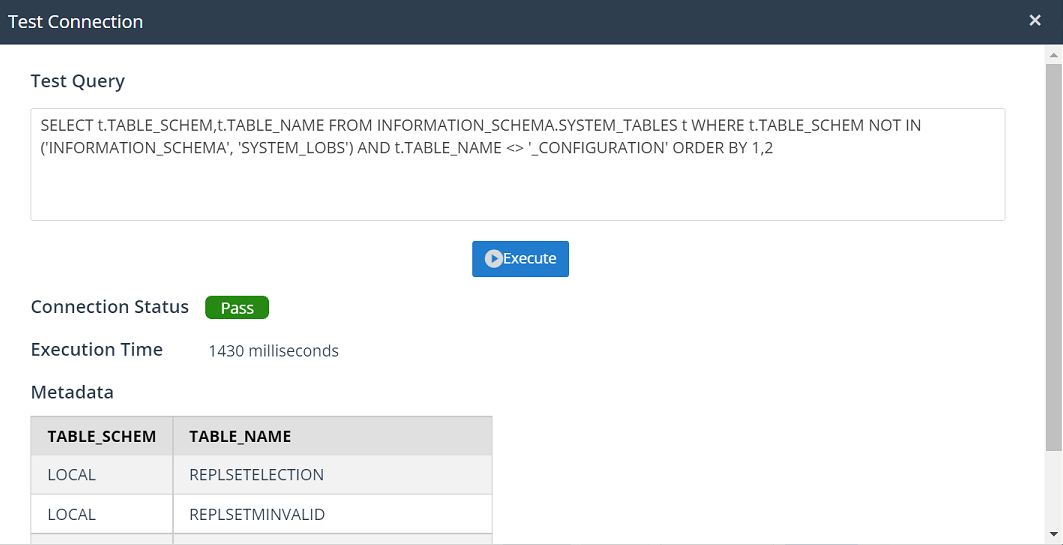Click the scrollbar up arrow
This screenshot has height=545, width=1063.
pos(1053,55)
